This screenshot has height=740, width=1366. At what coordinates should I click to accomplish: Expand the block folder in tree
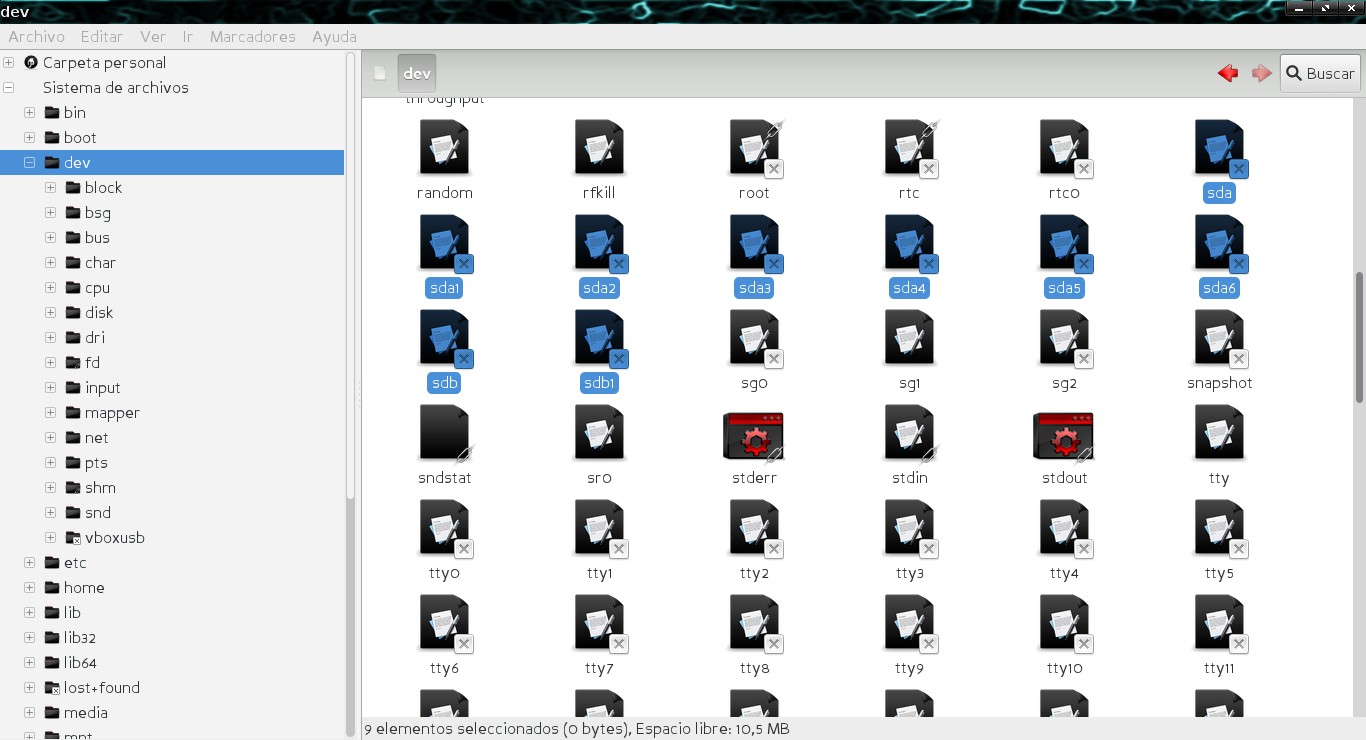[x=51, y=187]
